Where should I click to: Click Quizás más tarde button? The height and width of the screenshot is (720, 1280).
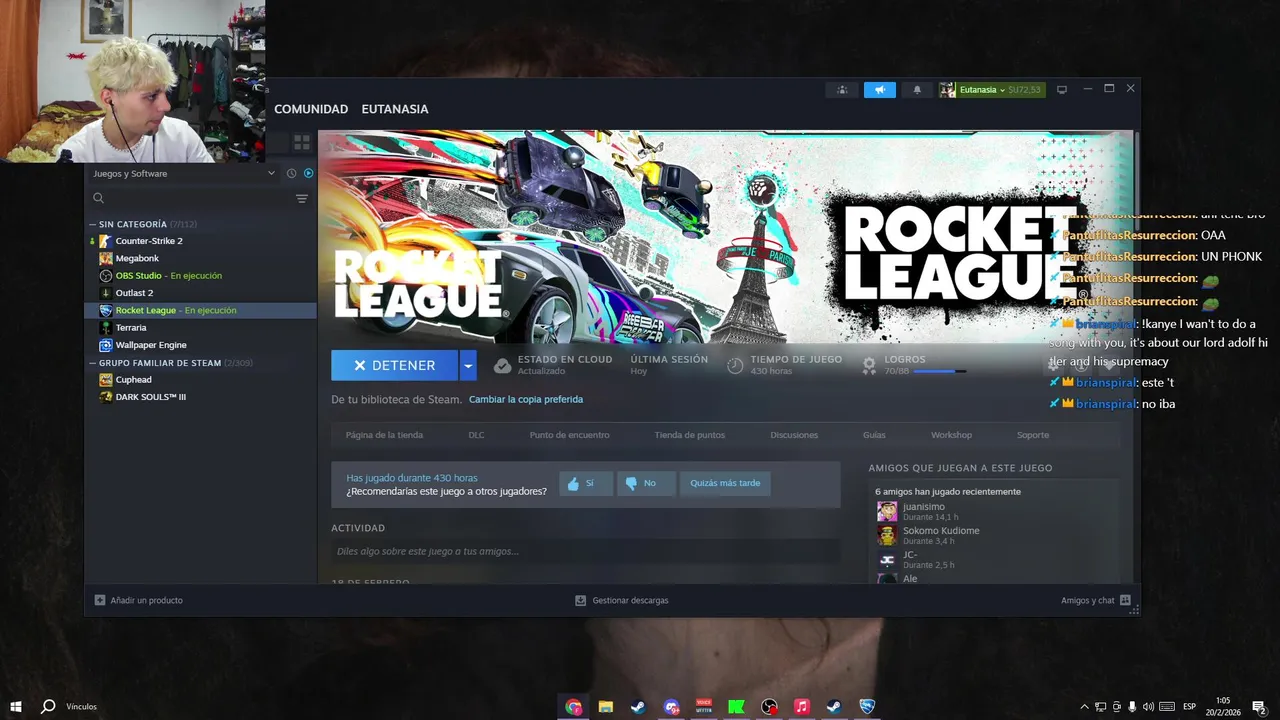click(x=725, y=483)
